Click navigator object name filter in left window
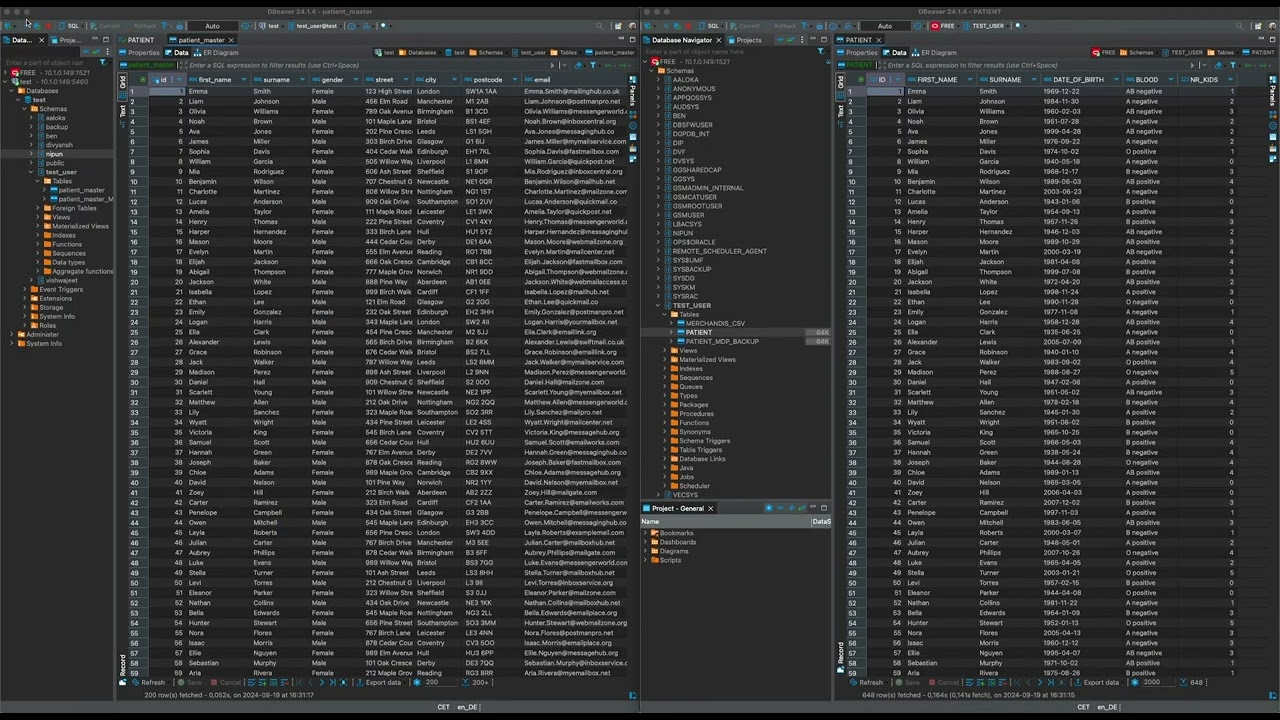1280x720 pixels. (x=50, y=62)
